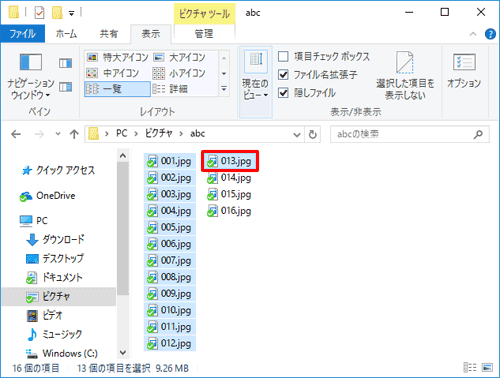500x378 pixels.
Task: Select クイック アクセス in navigation pane
Action: point(59,170)
